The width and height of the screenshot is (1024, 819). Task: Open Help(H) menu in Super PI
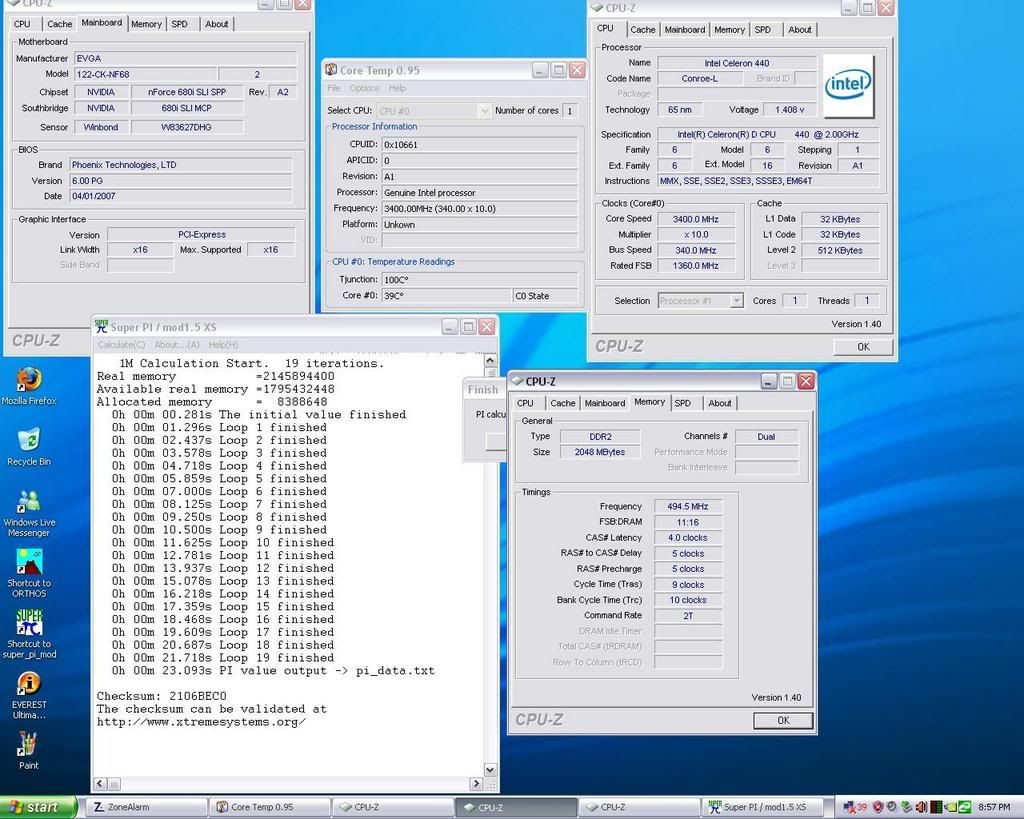pos(223,344)
